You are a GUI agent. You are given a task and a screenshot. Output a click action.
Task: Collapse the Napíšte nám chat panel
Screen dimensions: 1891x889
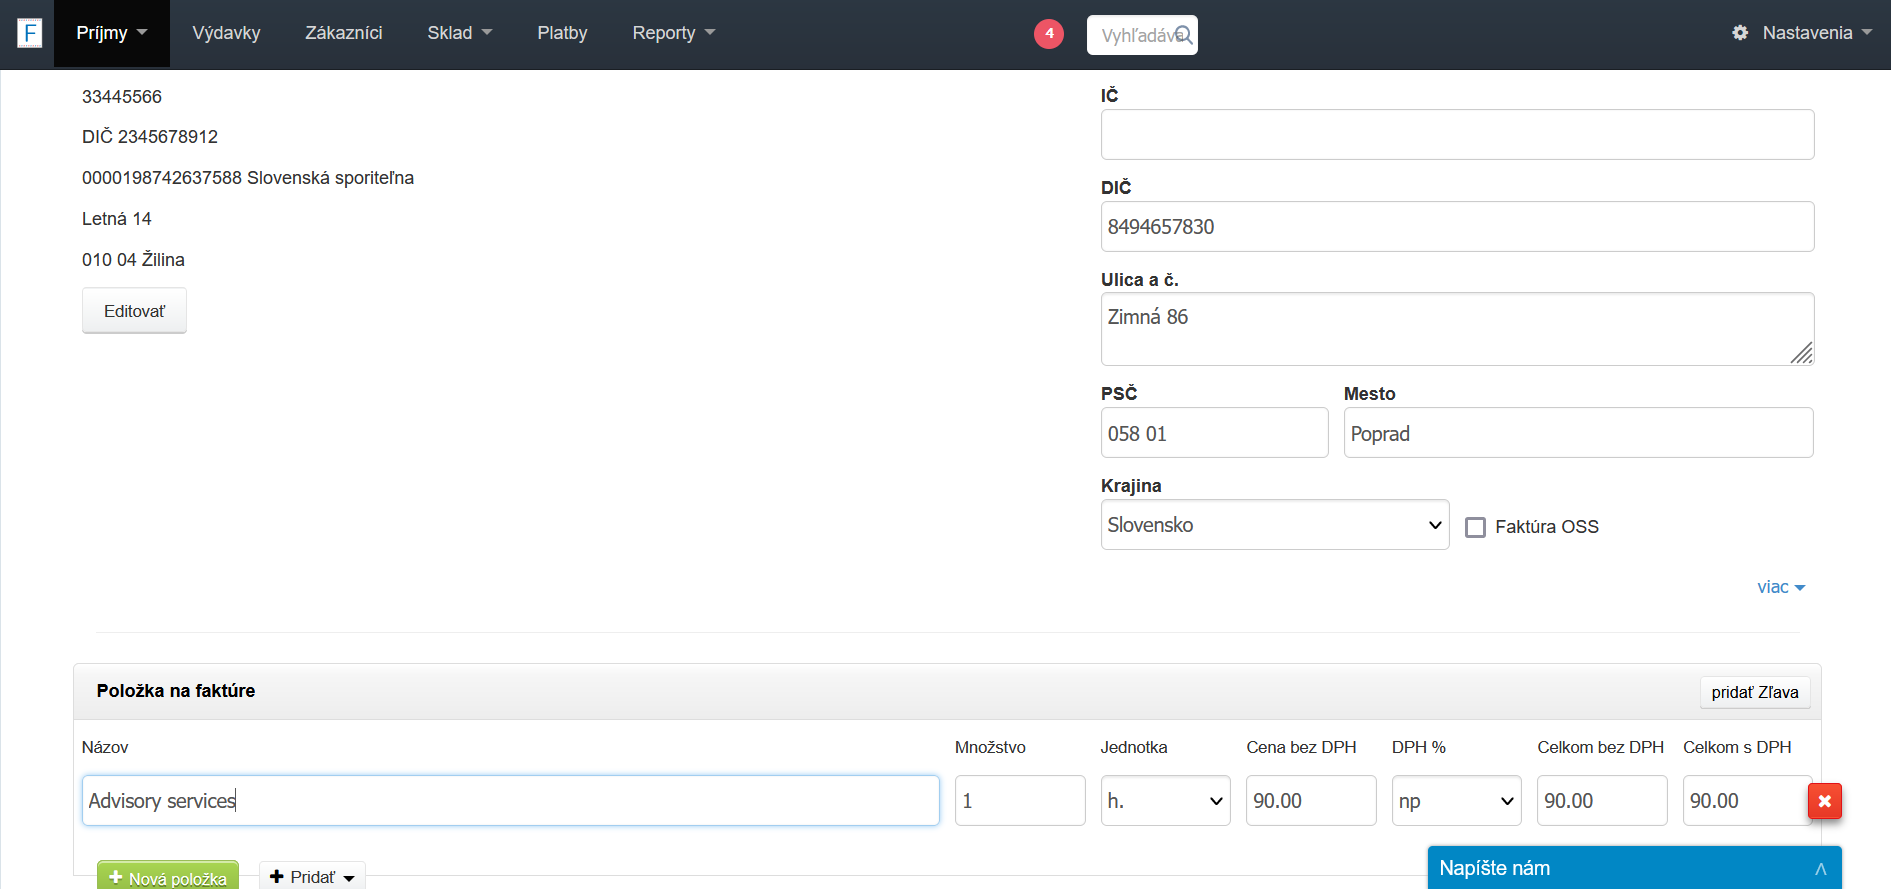[1820, 869]
